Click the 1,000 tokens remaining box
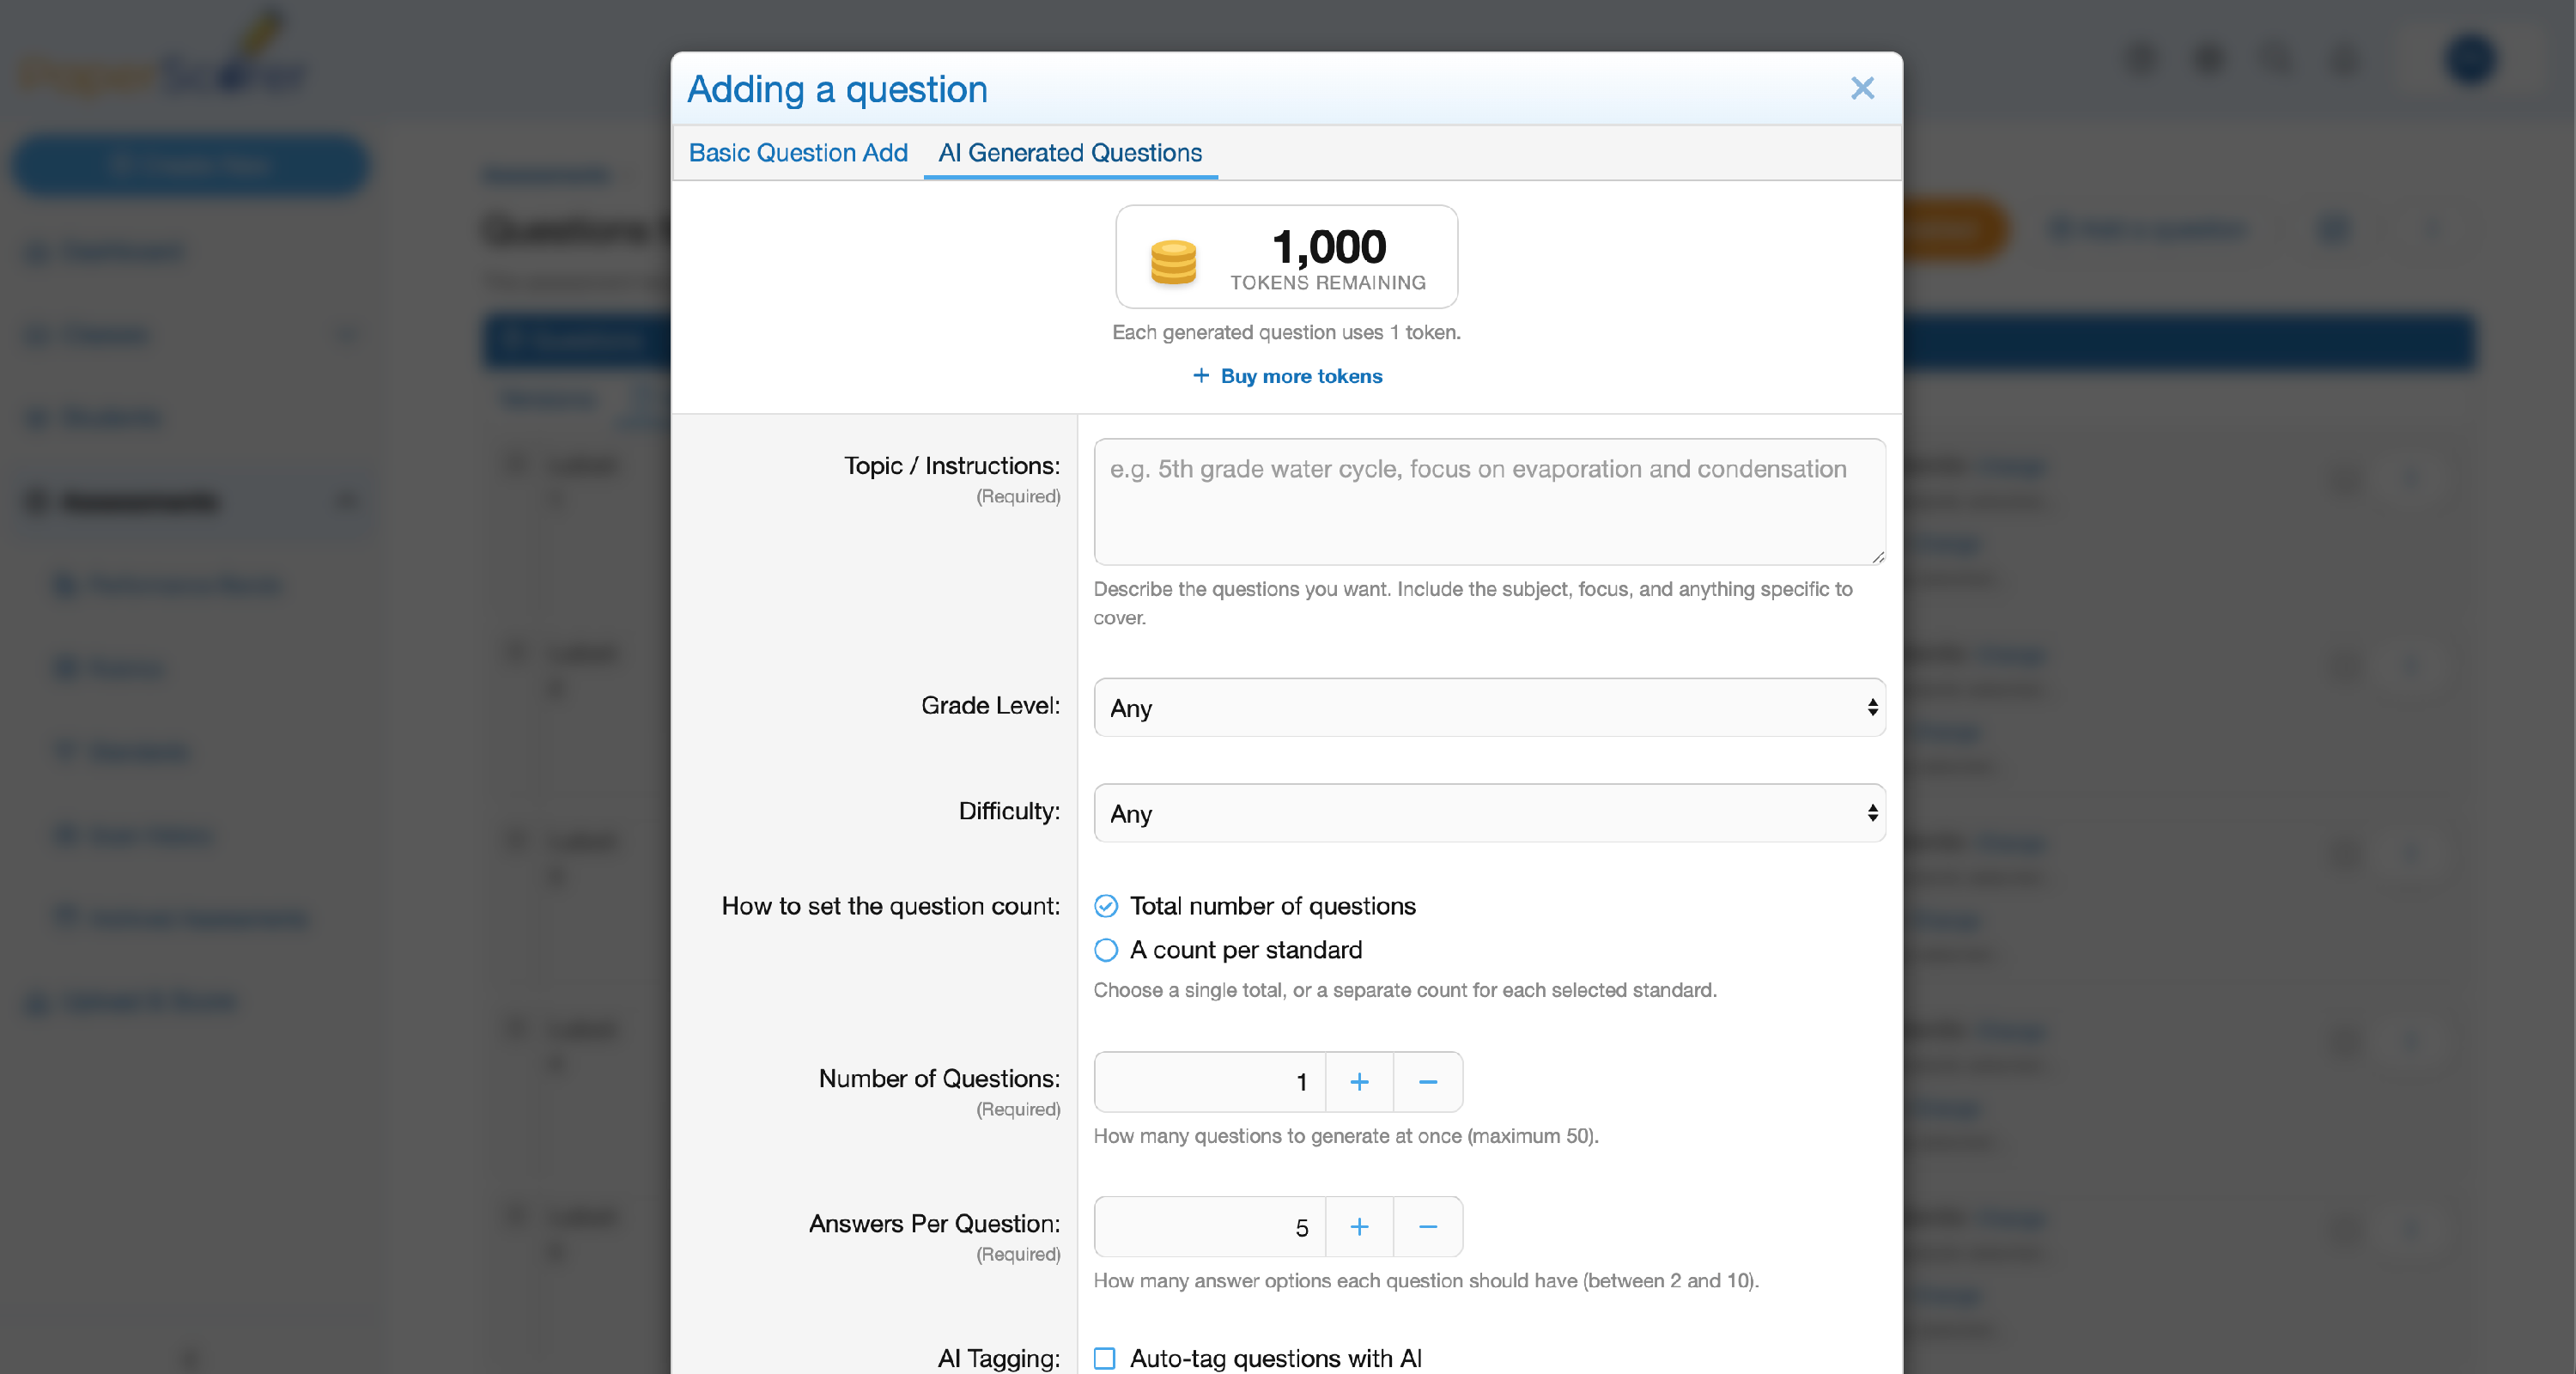 tap(1286, 257)
